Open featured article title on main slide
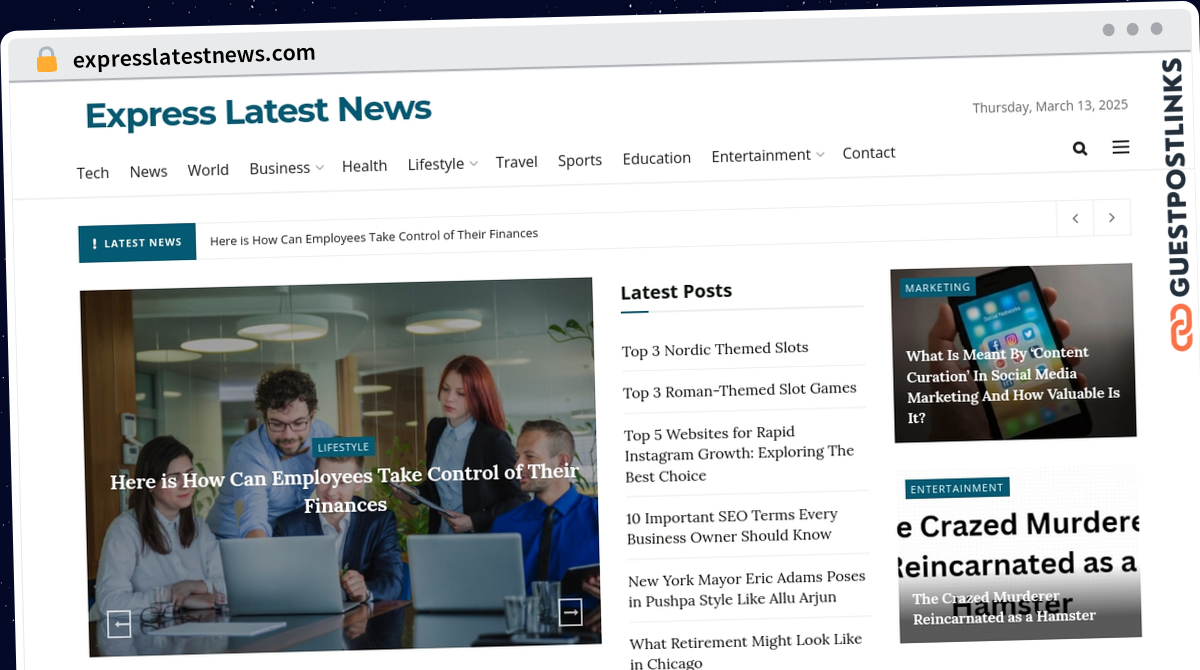The image size is (1200, 670). pyautogui.click(x=345, y=488)
